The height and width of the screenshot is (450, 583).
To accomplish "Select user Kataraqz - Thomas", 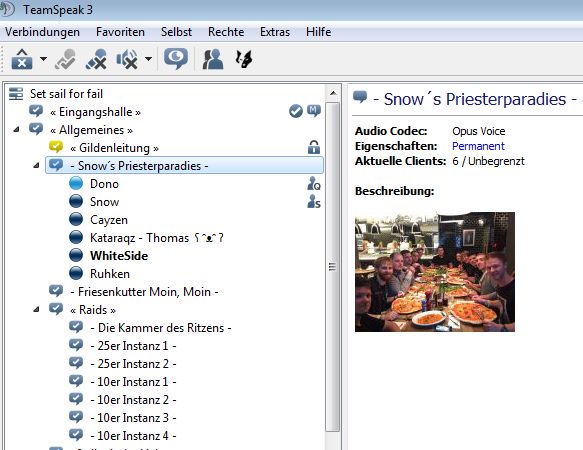I will 157,238.
